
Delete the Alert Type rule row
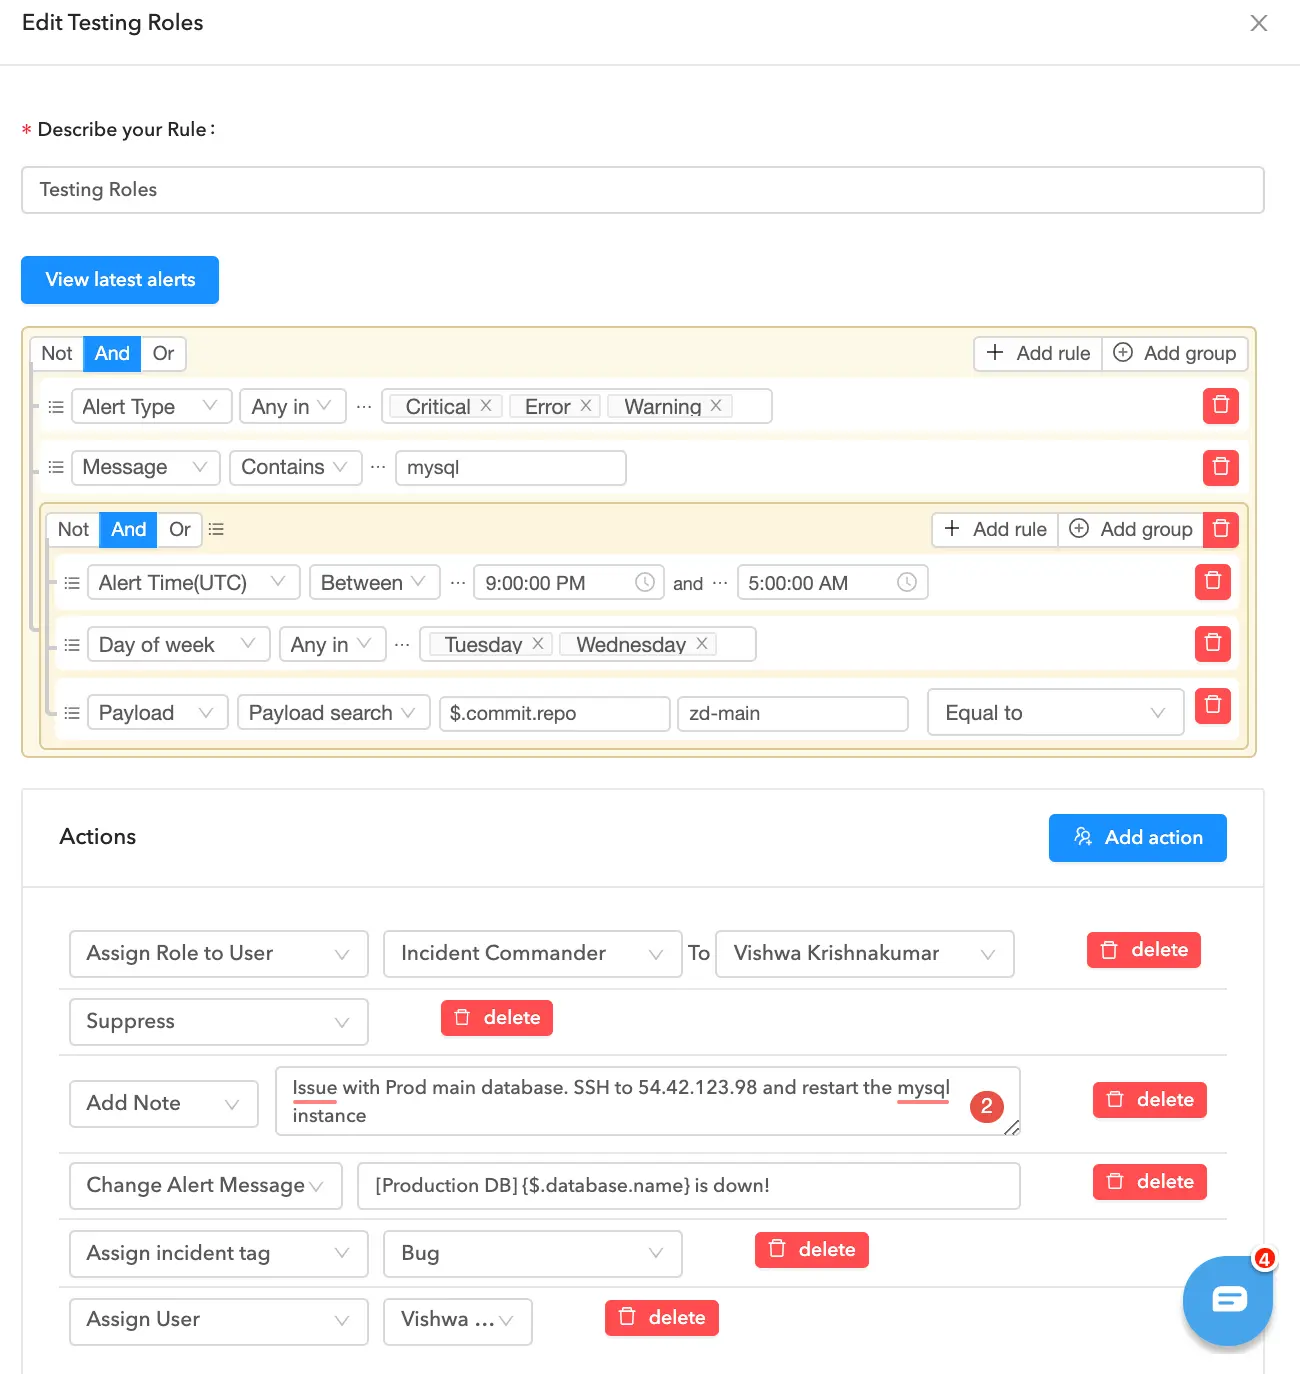(x=1220, y=406)
